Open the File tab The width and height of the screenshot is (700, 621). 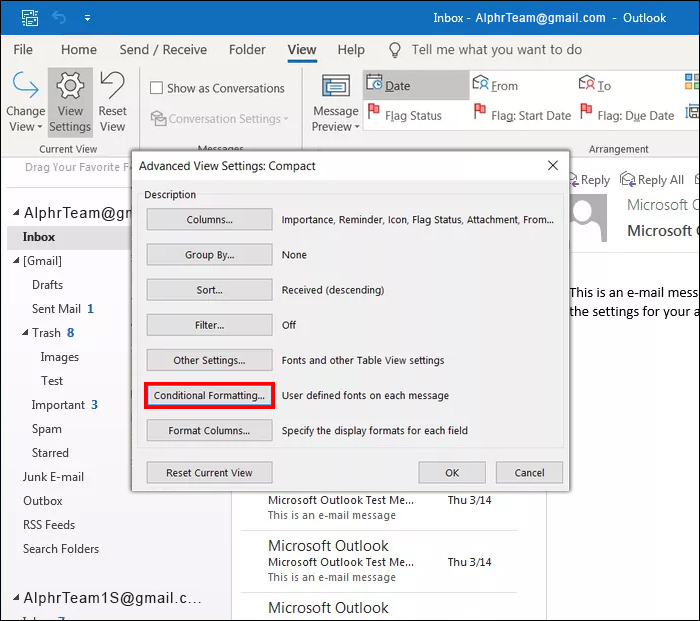click(23, 50)
